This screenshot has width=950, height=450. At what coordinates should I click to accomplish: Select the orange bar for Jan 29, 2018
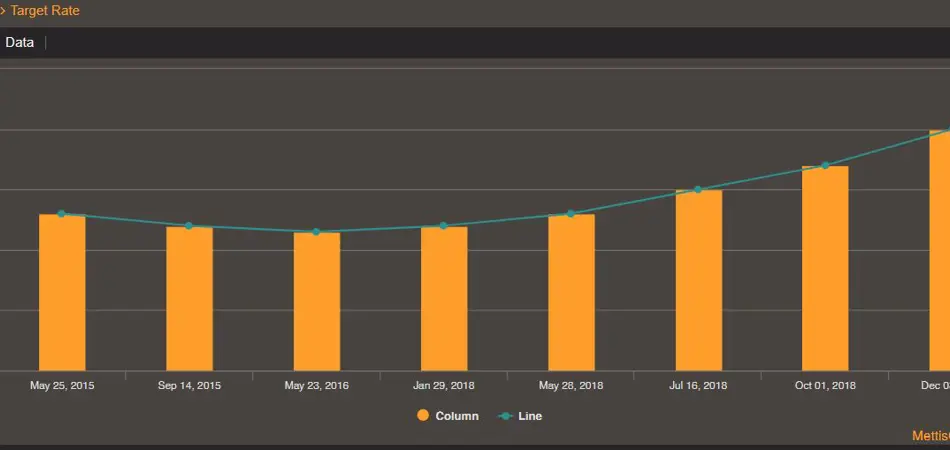444,300
